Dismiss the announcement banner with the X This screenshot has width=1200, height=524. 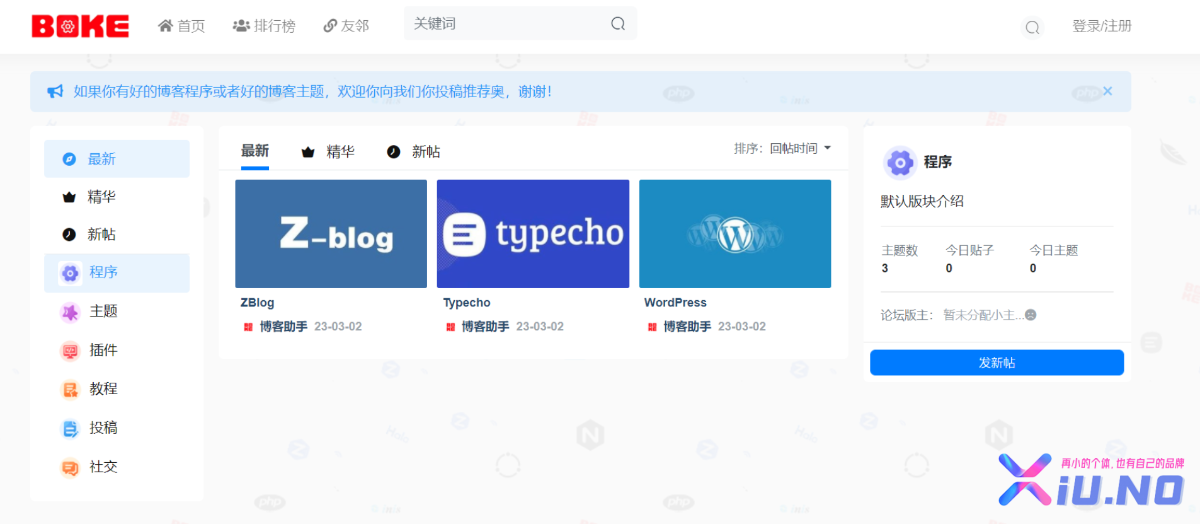pyautogui.click(x=1107, y=91)
